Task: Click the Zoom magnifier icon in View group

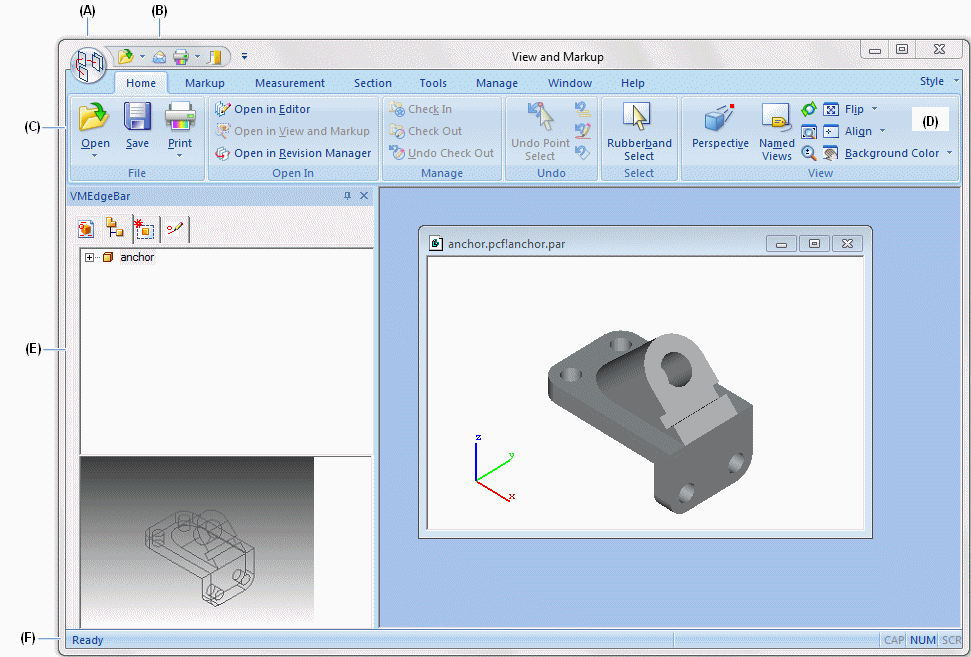Action: point(810,153)
